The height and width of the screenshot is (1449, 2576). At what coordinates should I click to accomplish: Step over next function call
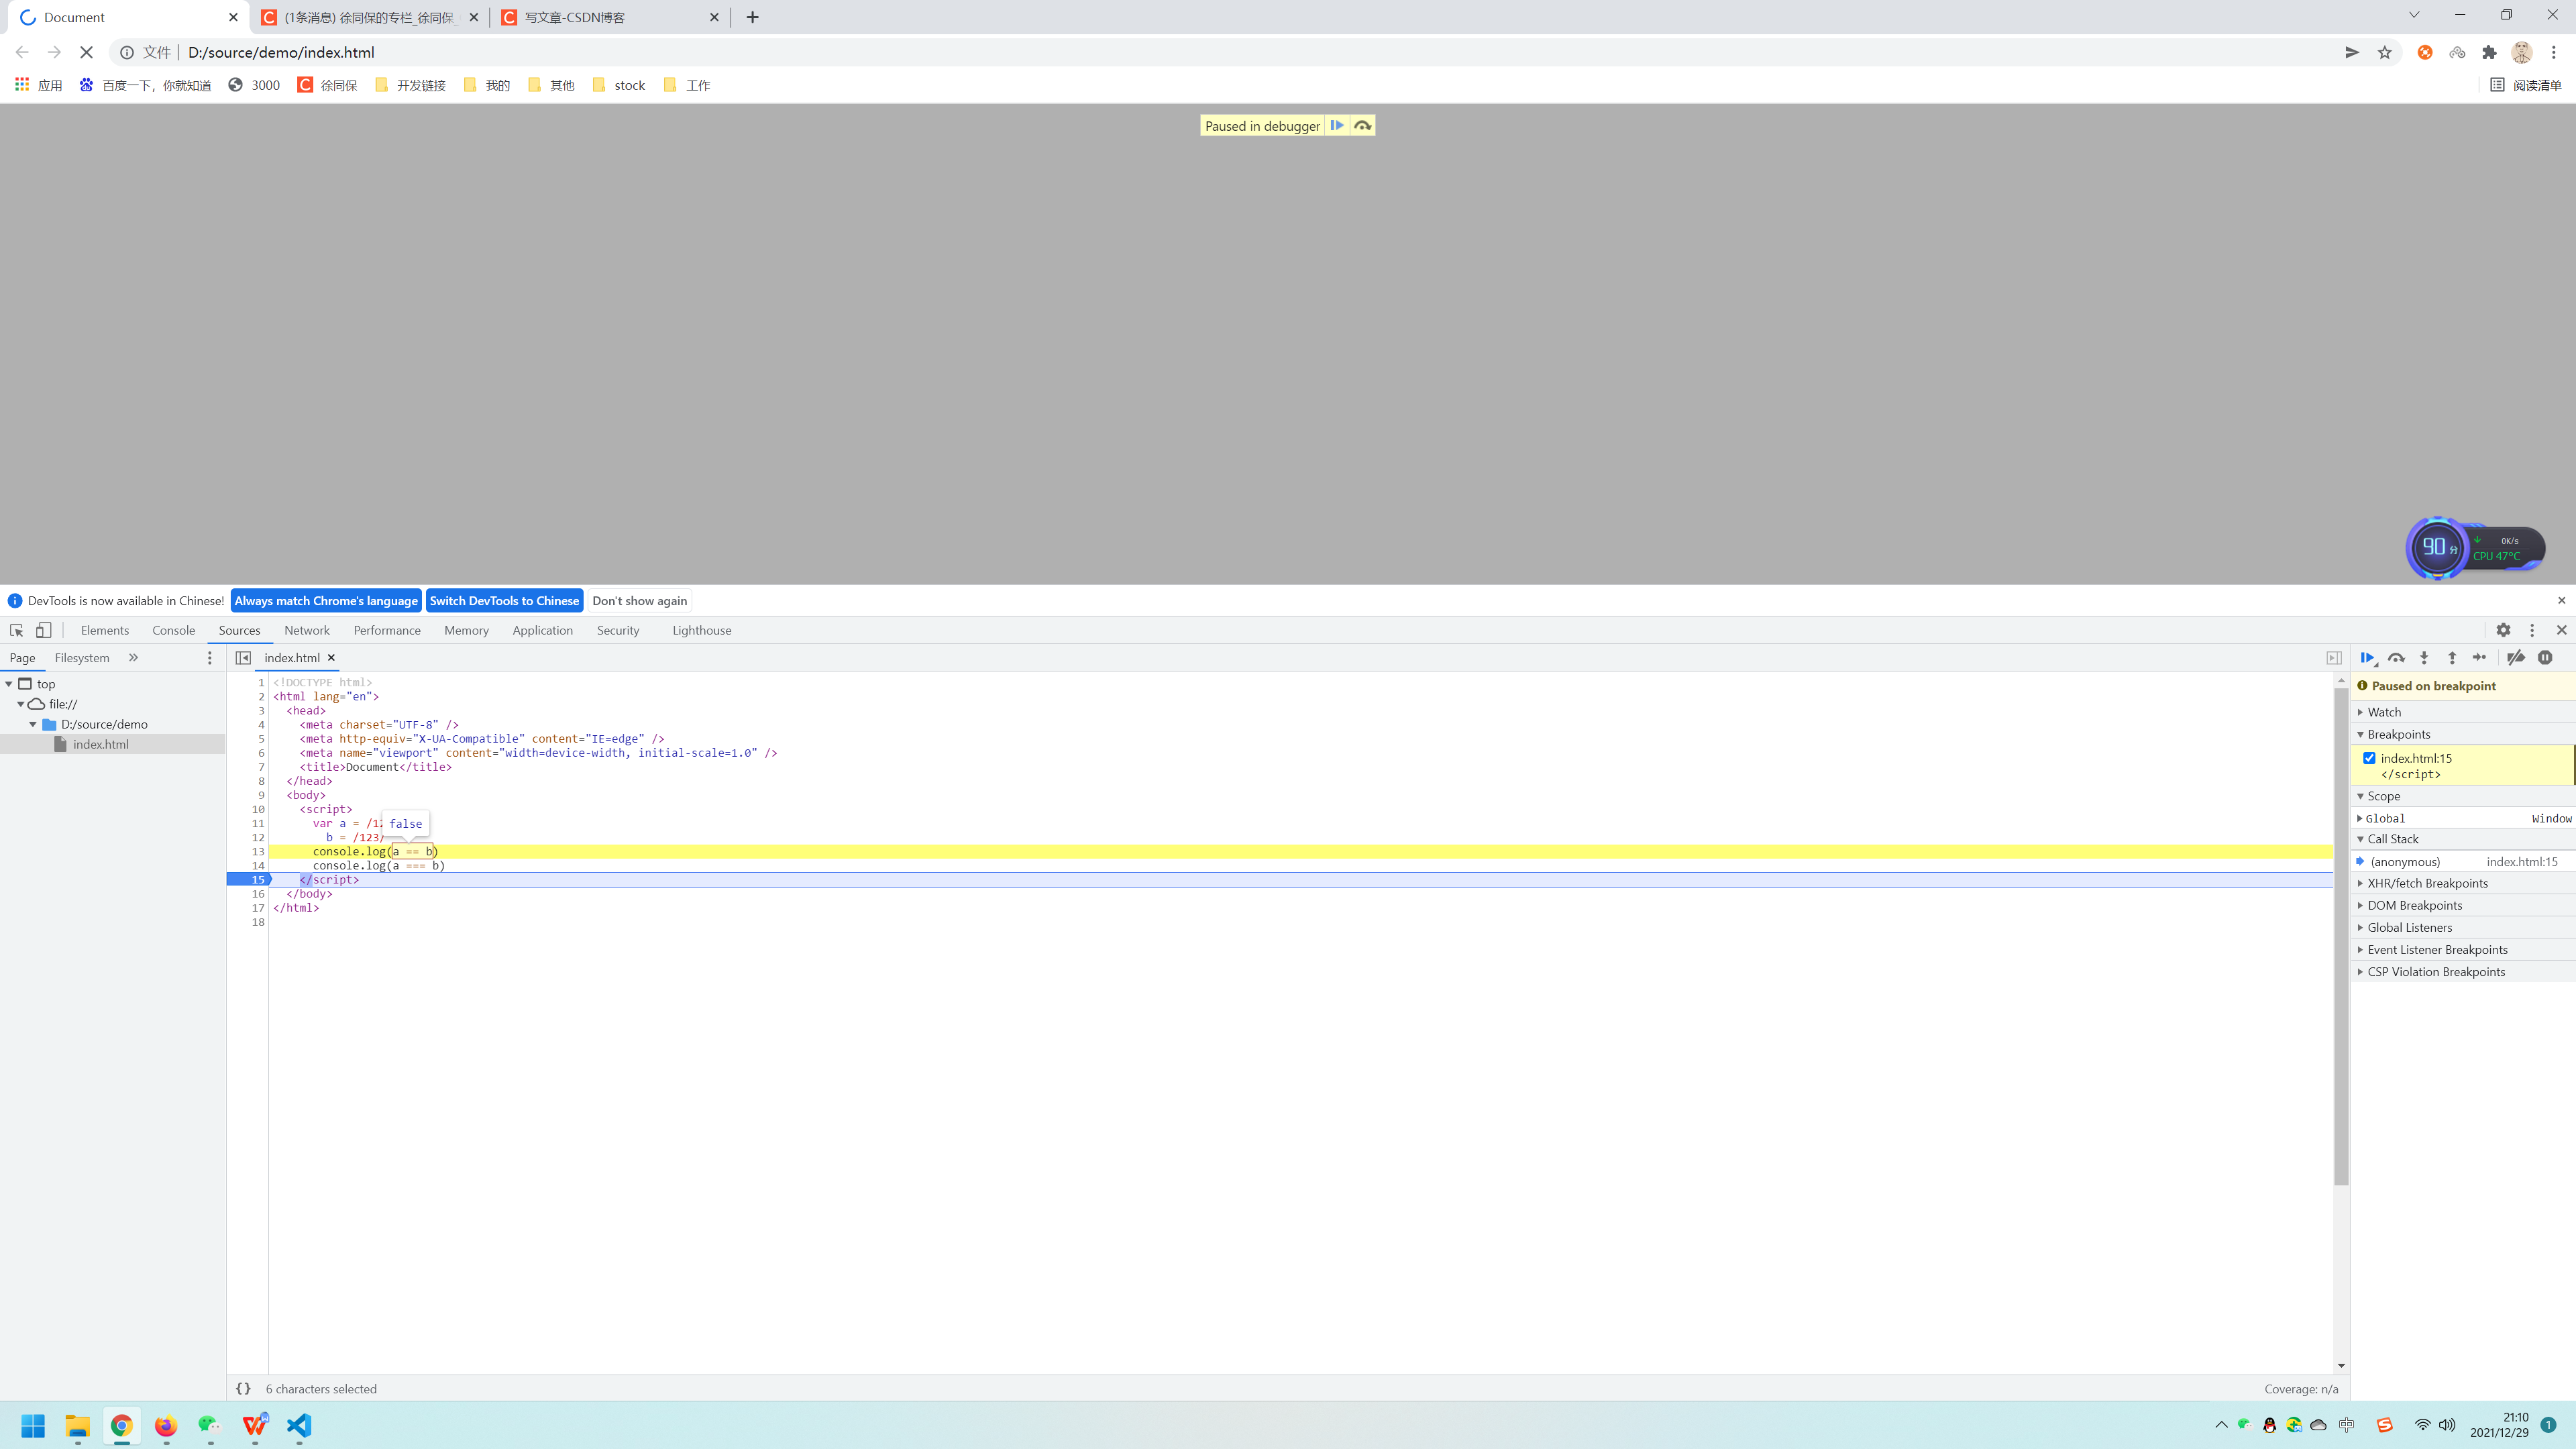click(x=2396, y=657)
